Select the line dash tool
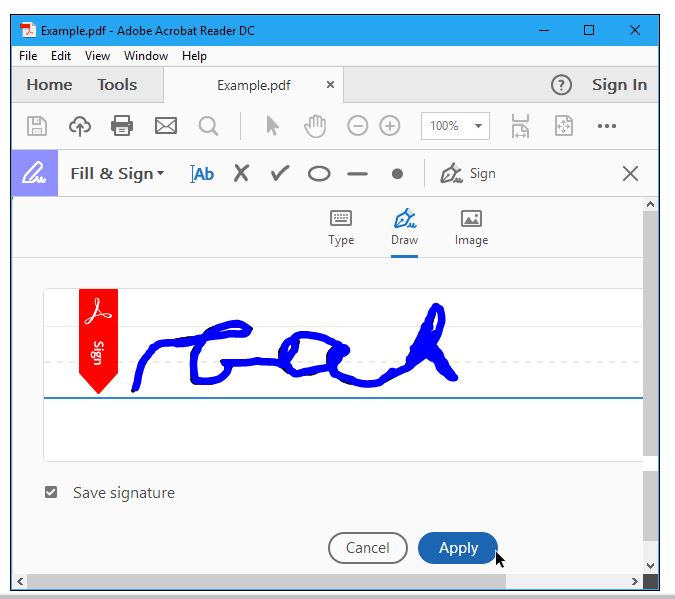This screenshot has width=675, height=599. [357, 174]
